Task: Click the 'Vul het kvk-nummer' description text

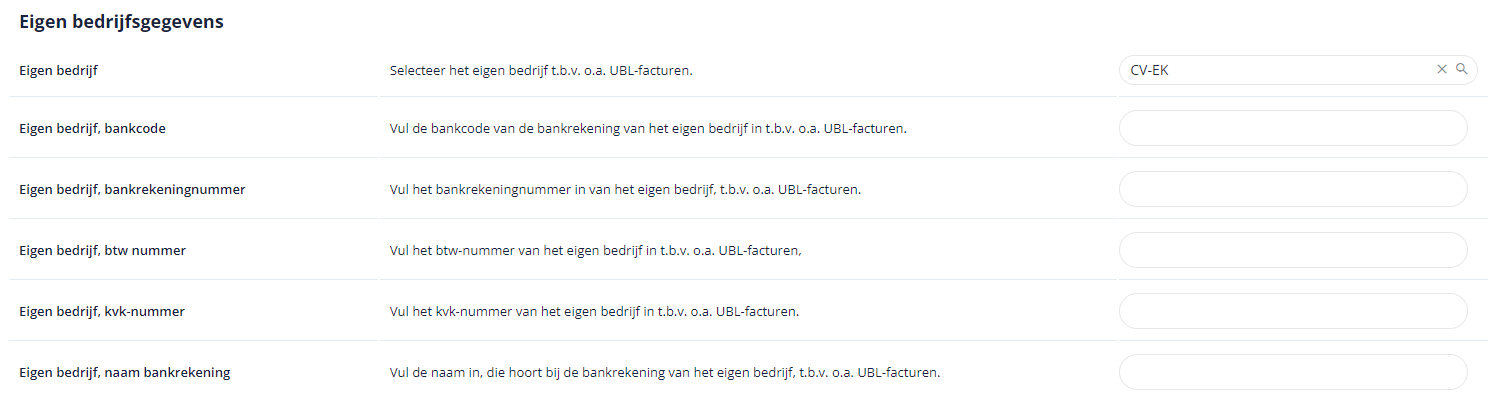Action: pyautogui.click(x=594, y=311)
